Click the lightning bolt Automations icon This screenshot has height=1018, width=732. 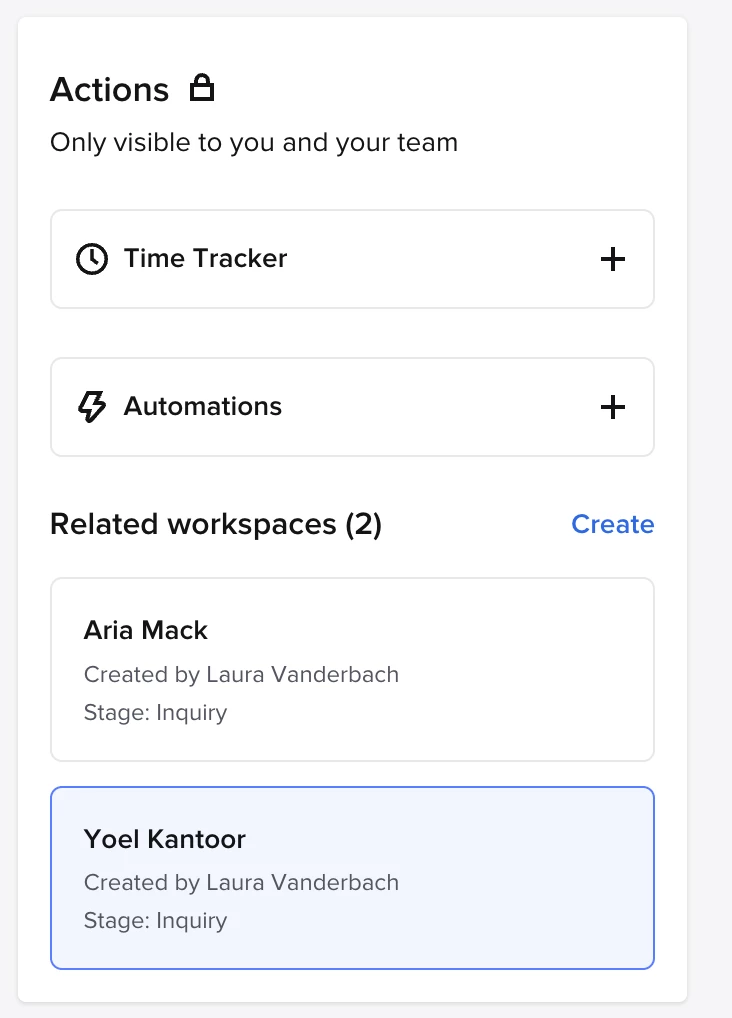pyautogui.click(x=92, y=407)
